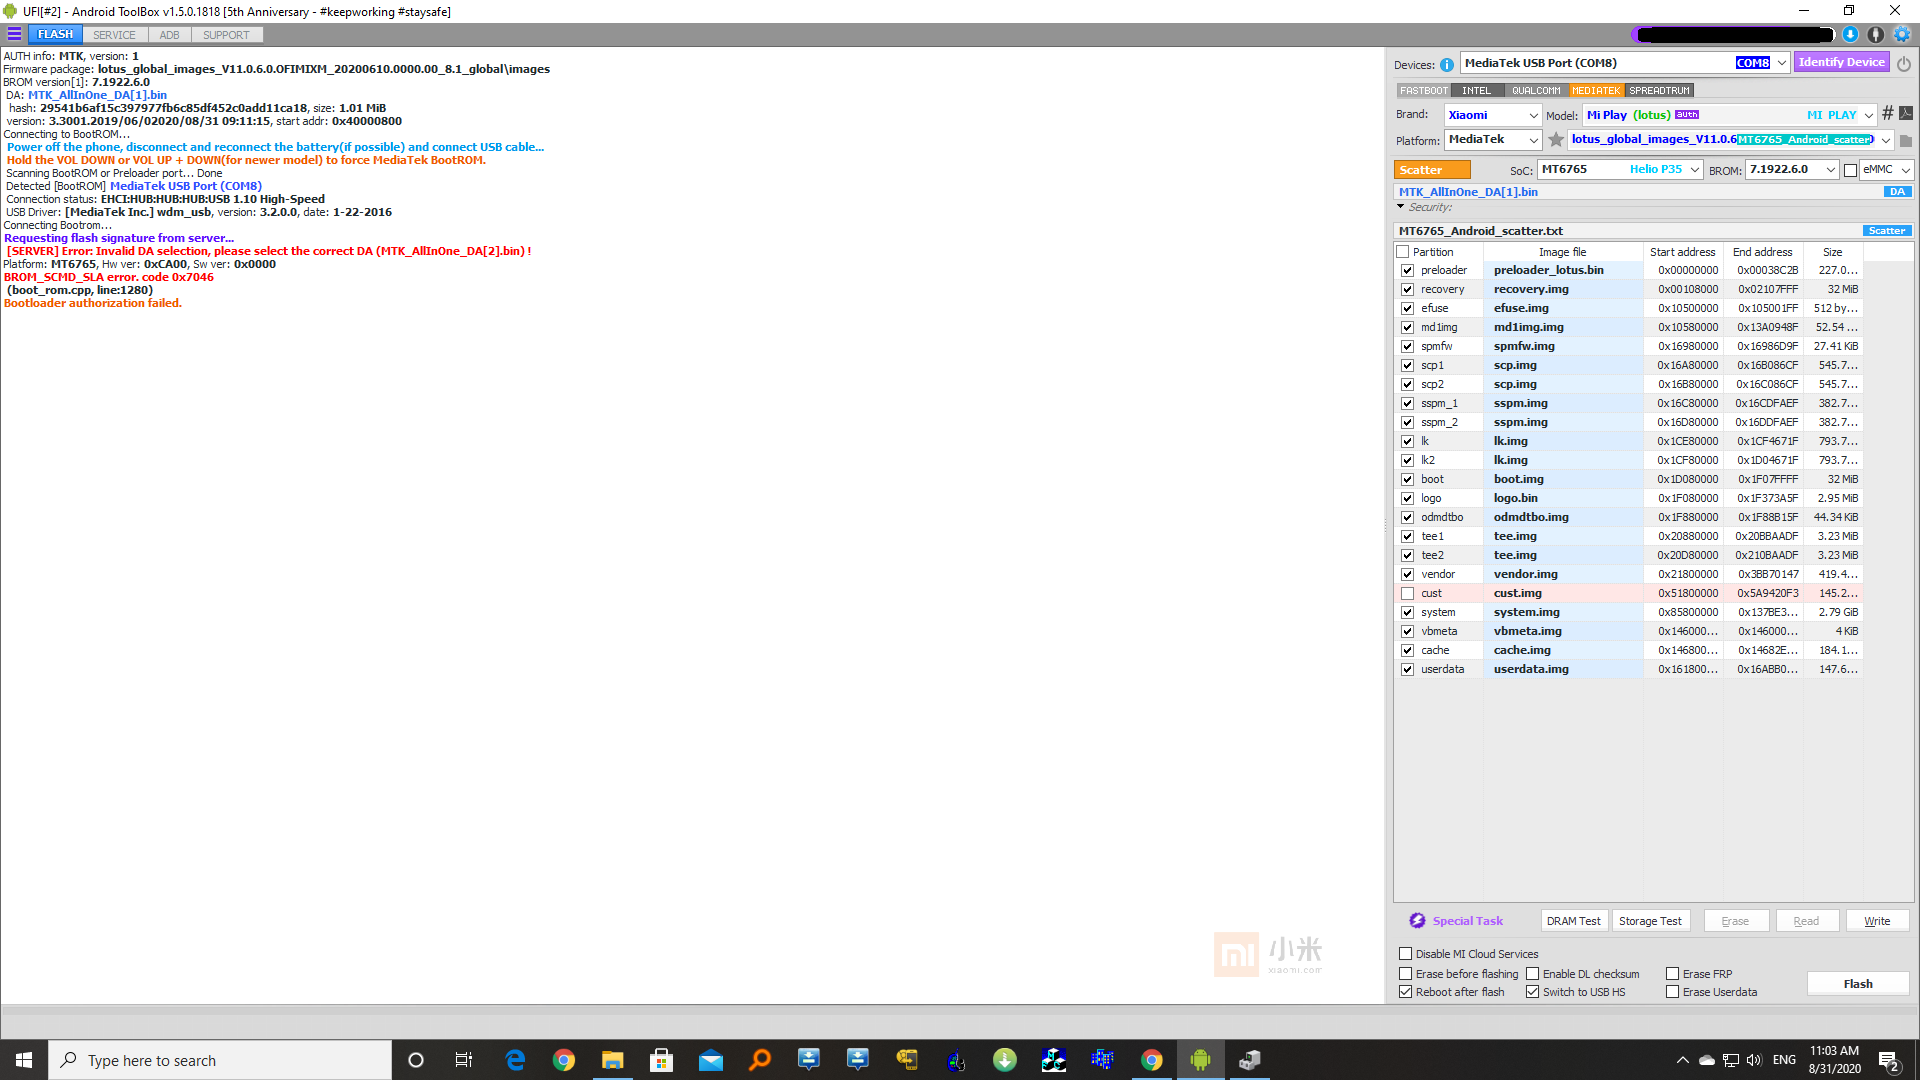Screen dimensions: 1920x1080
Task: Switch to the SERVICE tab
Action: pos(114,35)
